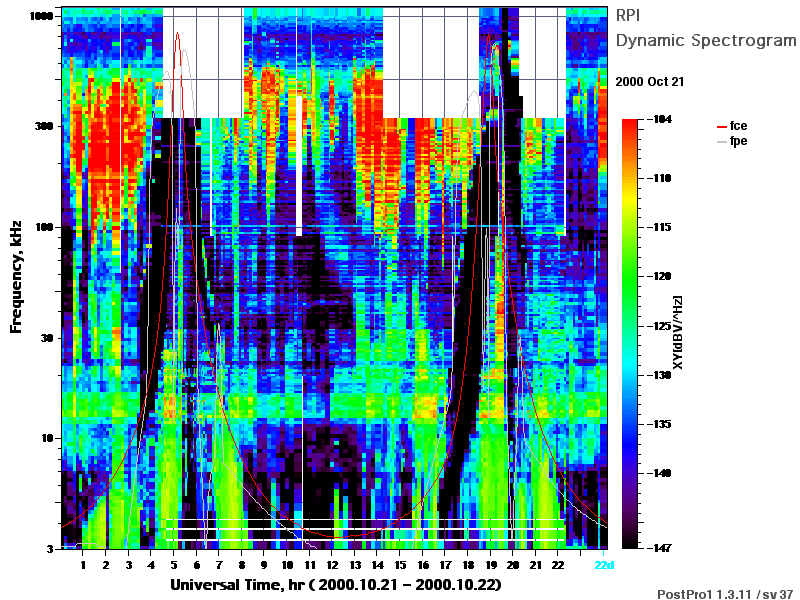Click the red fce legend entry
Screen dimensions: 800x600
[x=732, y=126]
